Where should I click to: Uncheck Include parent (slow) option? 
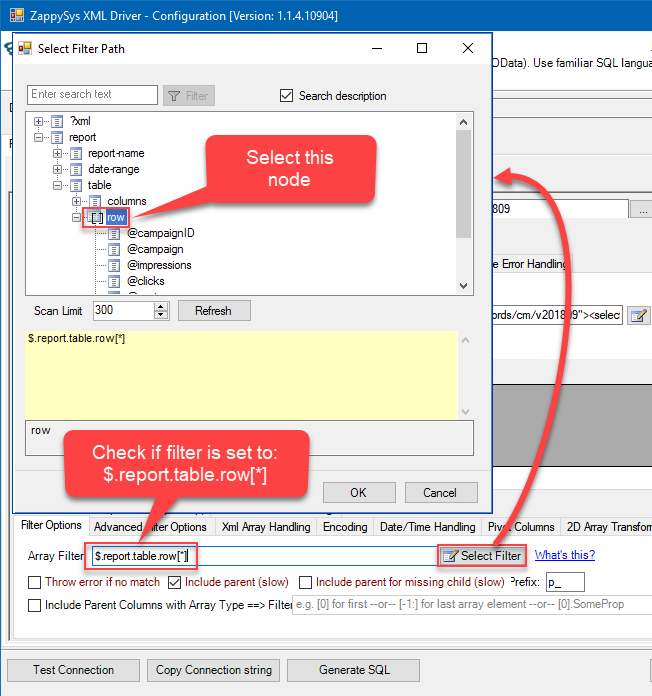click(175, 582)
